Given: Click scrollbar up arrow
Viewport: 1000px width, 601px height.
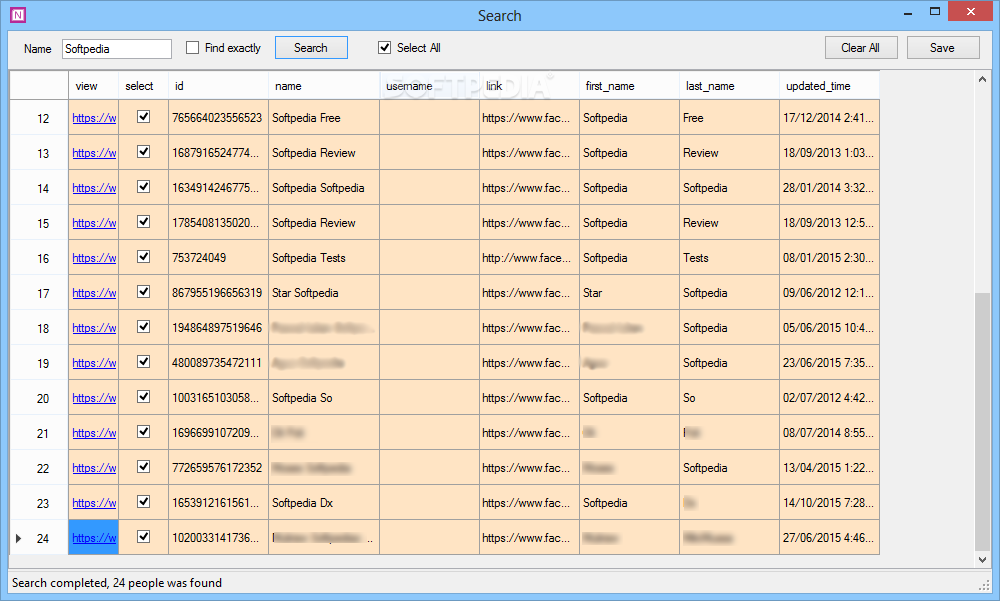Looking at the screenshot, I should [x=982, y=79].
